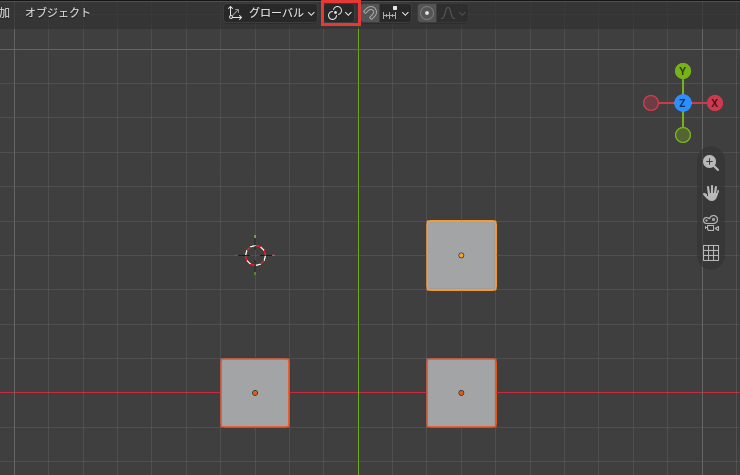
Task: Click the negative X axis gizmo circle
Action: 651,103
